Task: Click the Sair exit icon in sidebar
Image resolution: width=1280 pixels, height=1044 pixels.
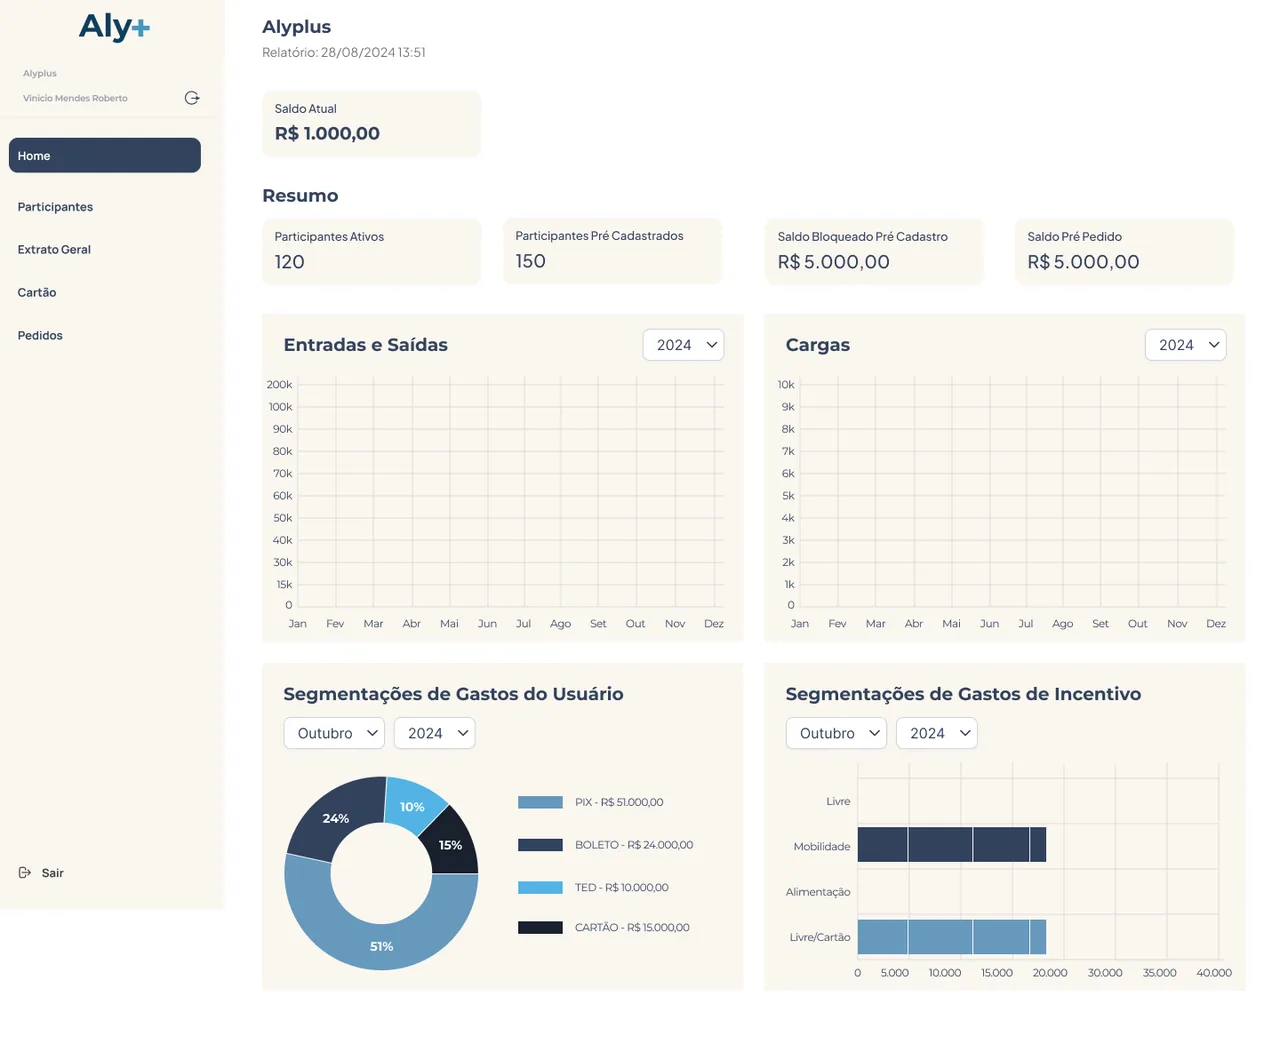Action: pyautogui.click(x=25, y=873)
